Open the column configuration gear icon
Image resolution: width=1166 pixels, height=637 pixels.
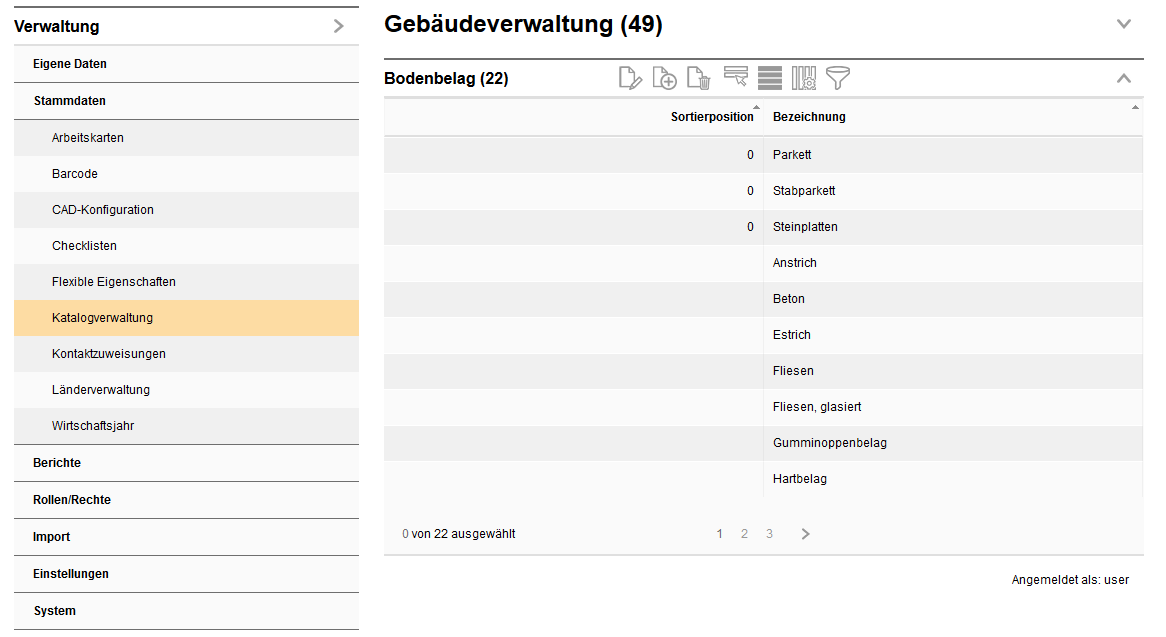pyautogui.click(x=804, y=78)
